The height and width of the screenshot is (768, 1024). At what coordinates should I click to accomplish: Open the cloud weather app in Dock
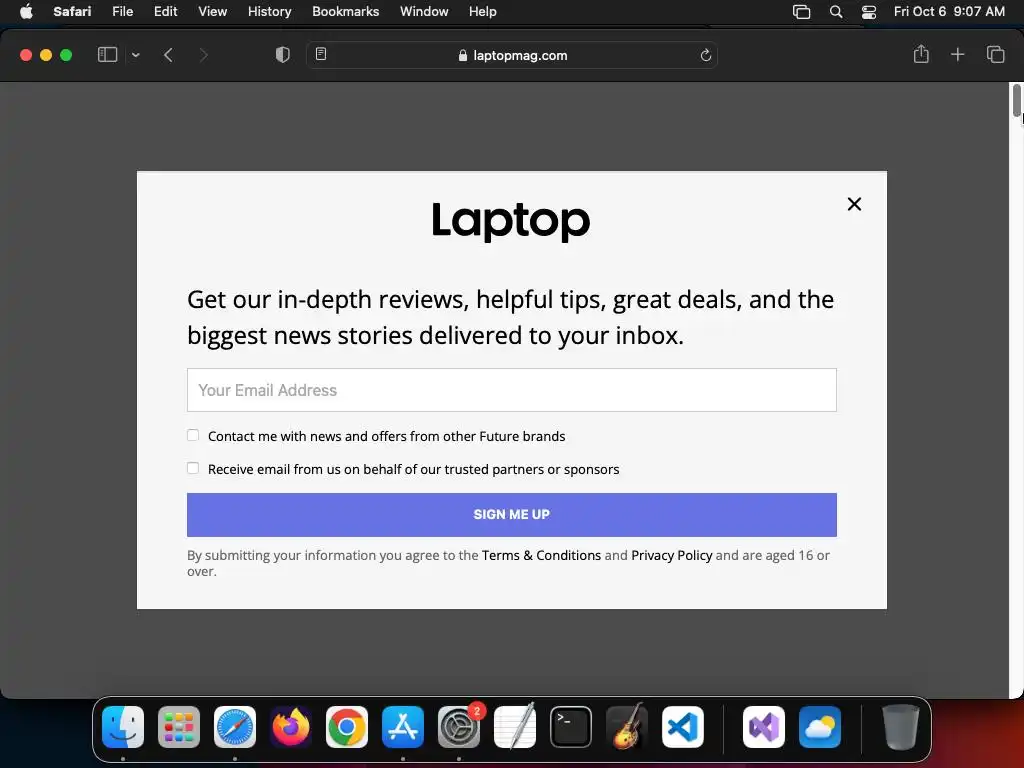pos(820,727)
